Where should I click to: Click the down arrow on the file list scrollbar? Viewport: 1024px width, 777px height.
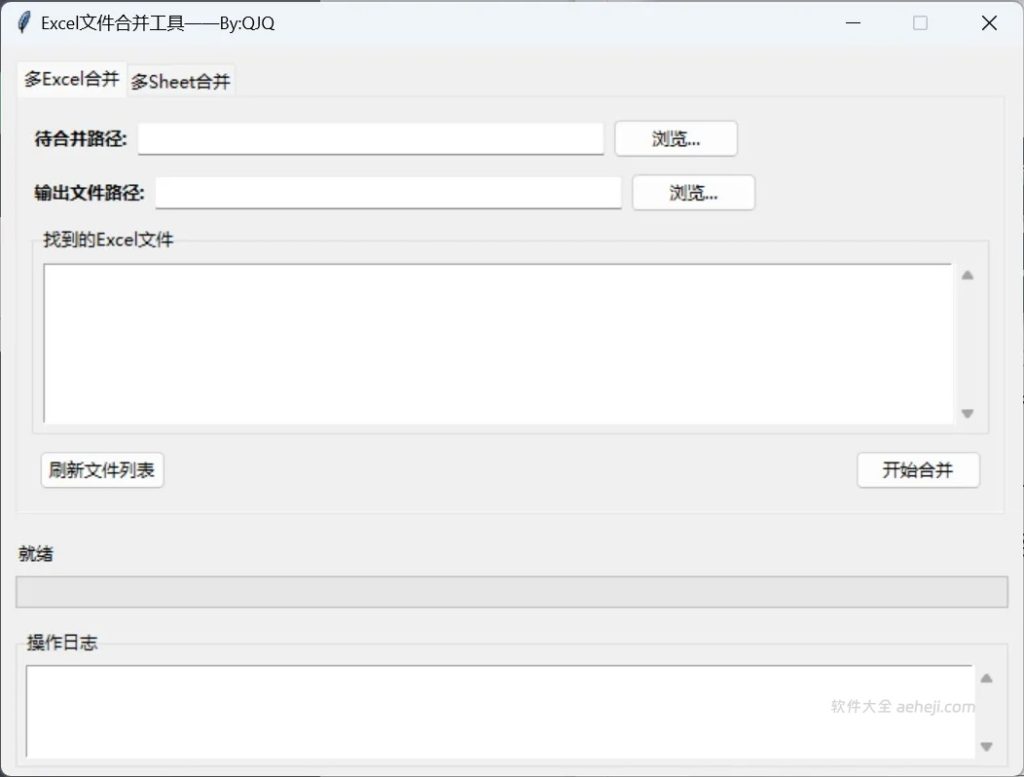tap(966, 412)
